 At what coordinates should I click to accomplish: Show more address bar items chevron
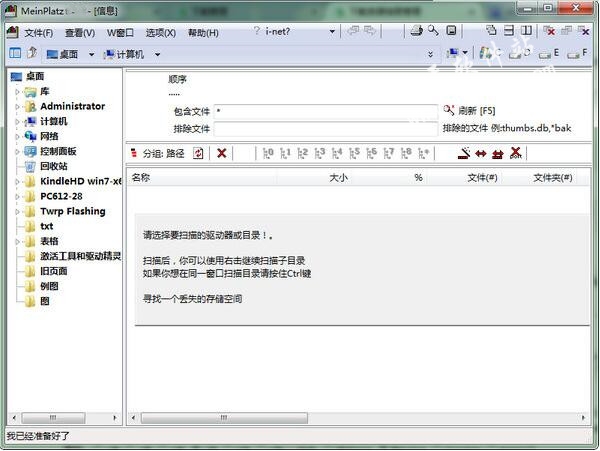430,54
